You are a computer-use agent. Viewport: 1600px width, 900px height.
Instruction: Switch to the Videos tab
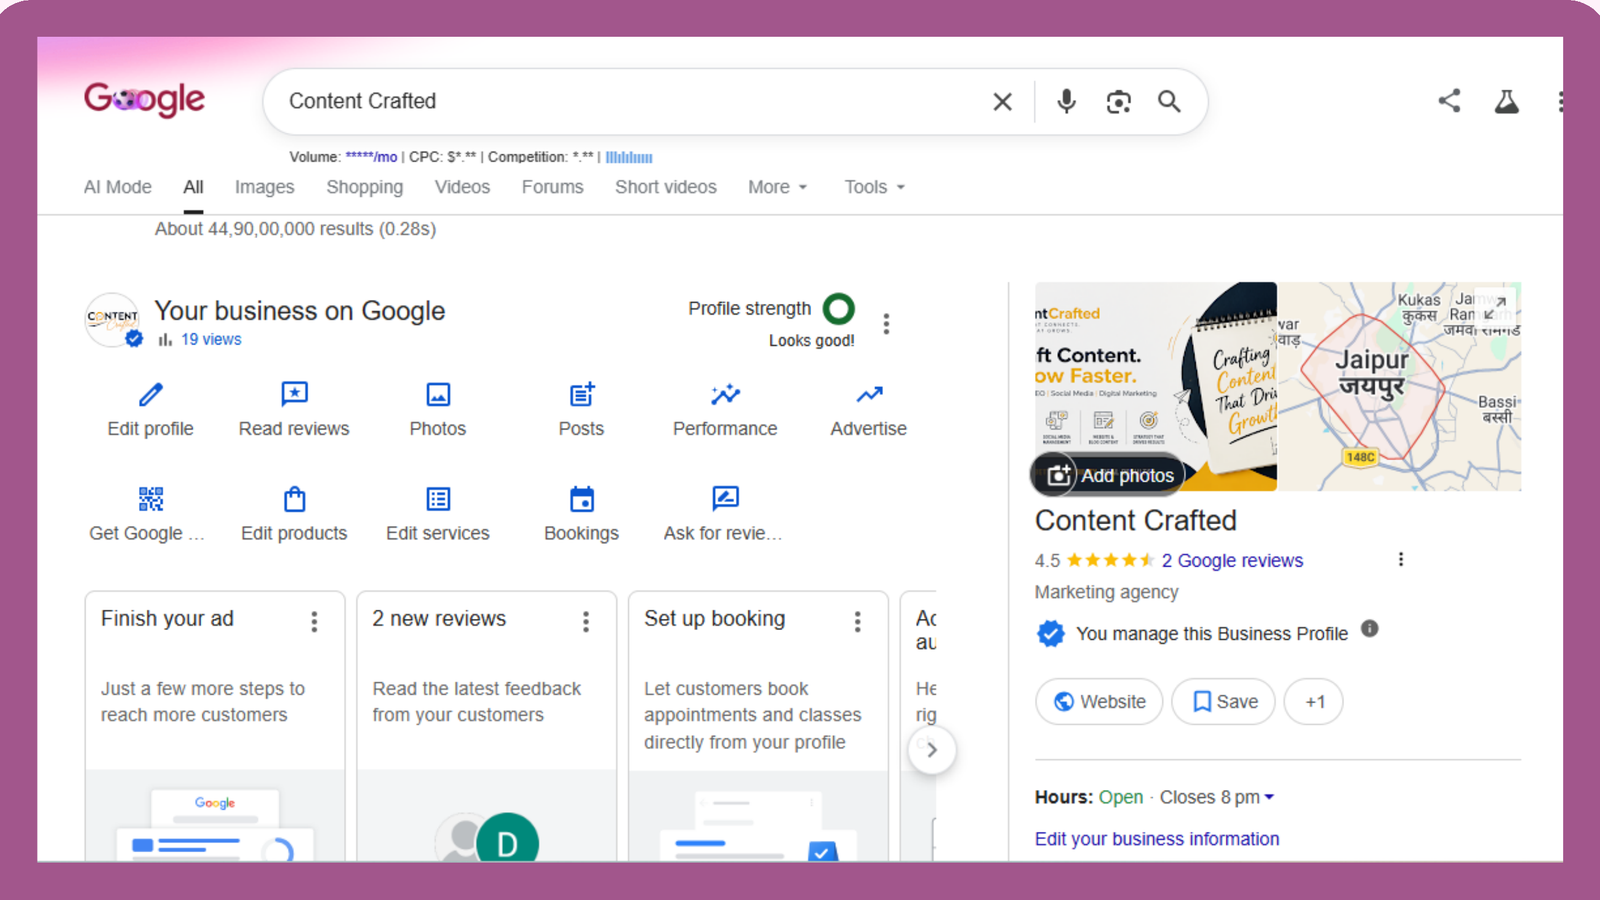coord(462,187)
